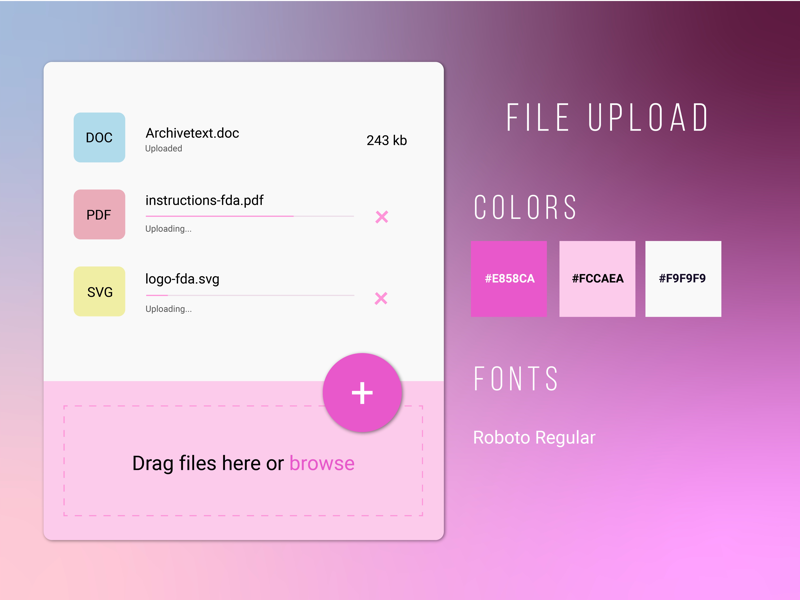Click the FILE UPLOAD heading
This screenshot has width=800, height=600.
pos(607,116)
